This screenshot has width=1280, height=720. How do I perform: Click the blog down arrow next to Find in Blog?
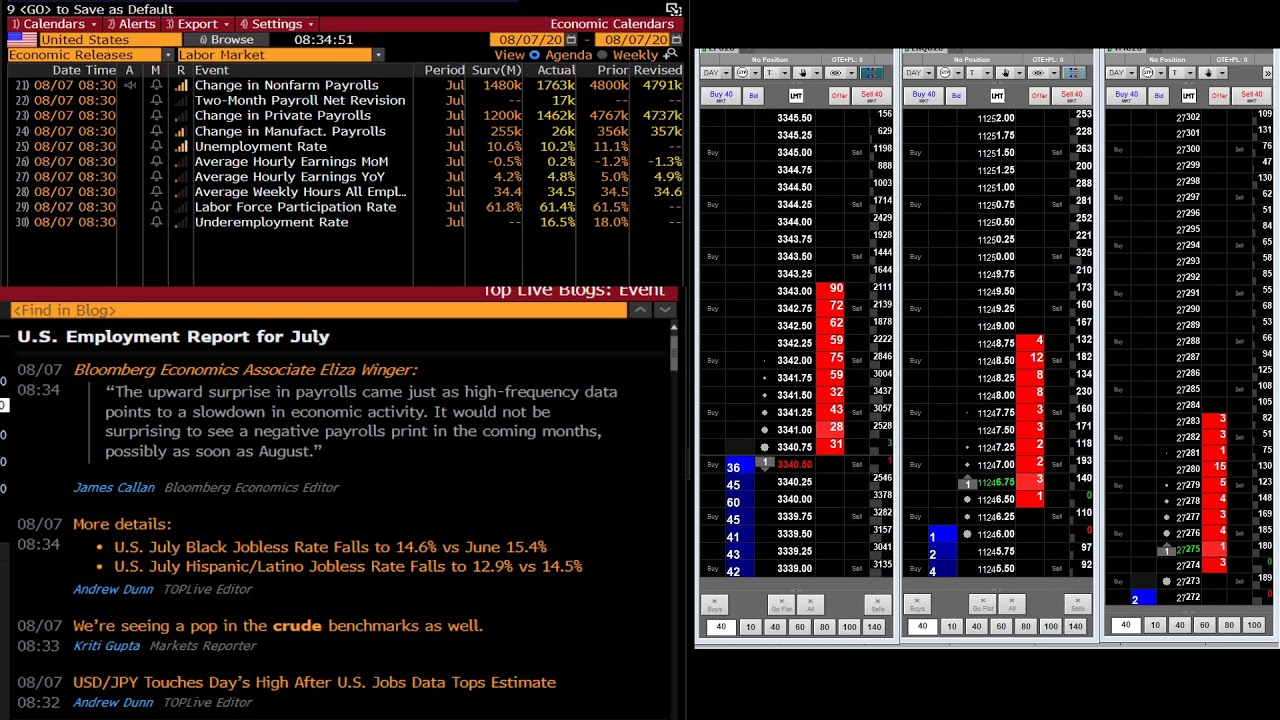coord(665,310)
